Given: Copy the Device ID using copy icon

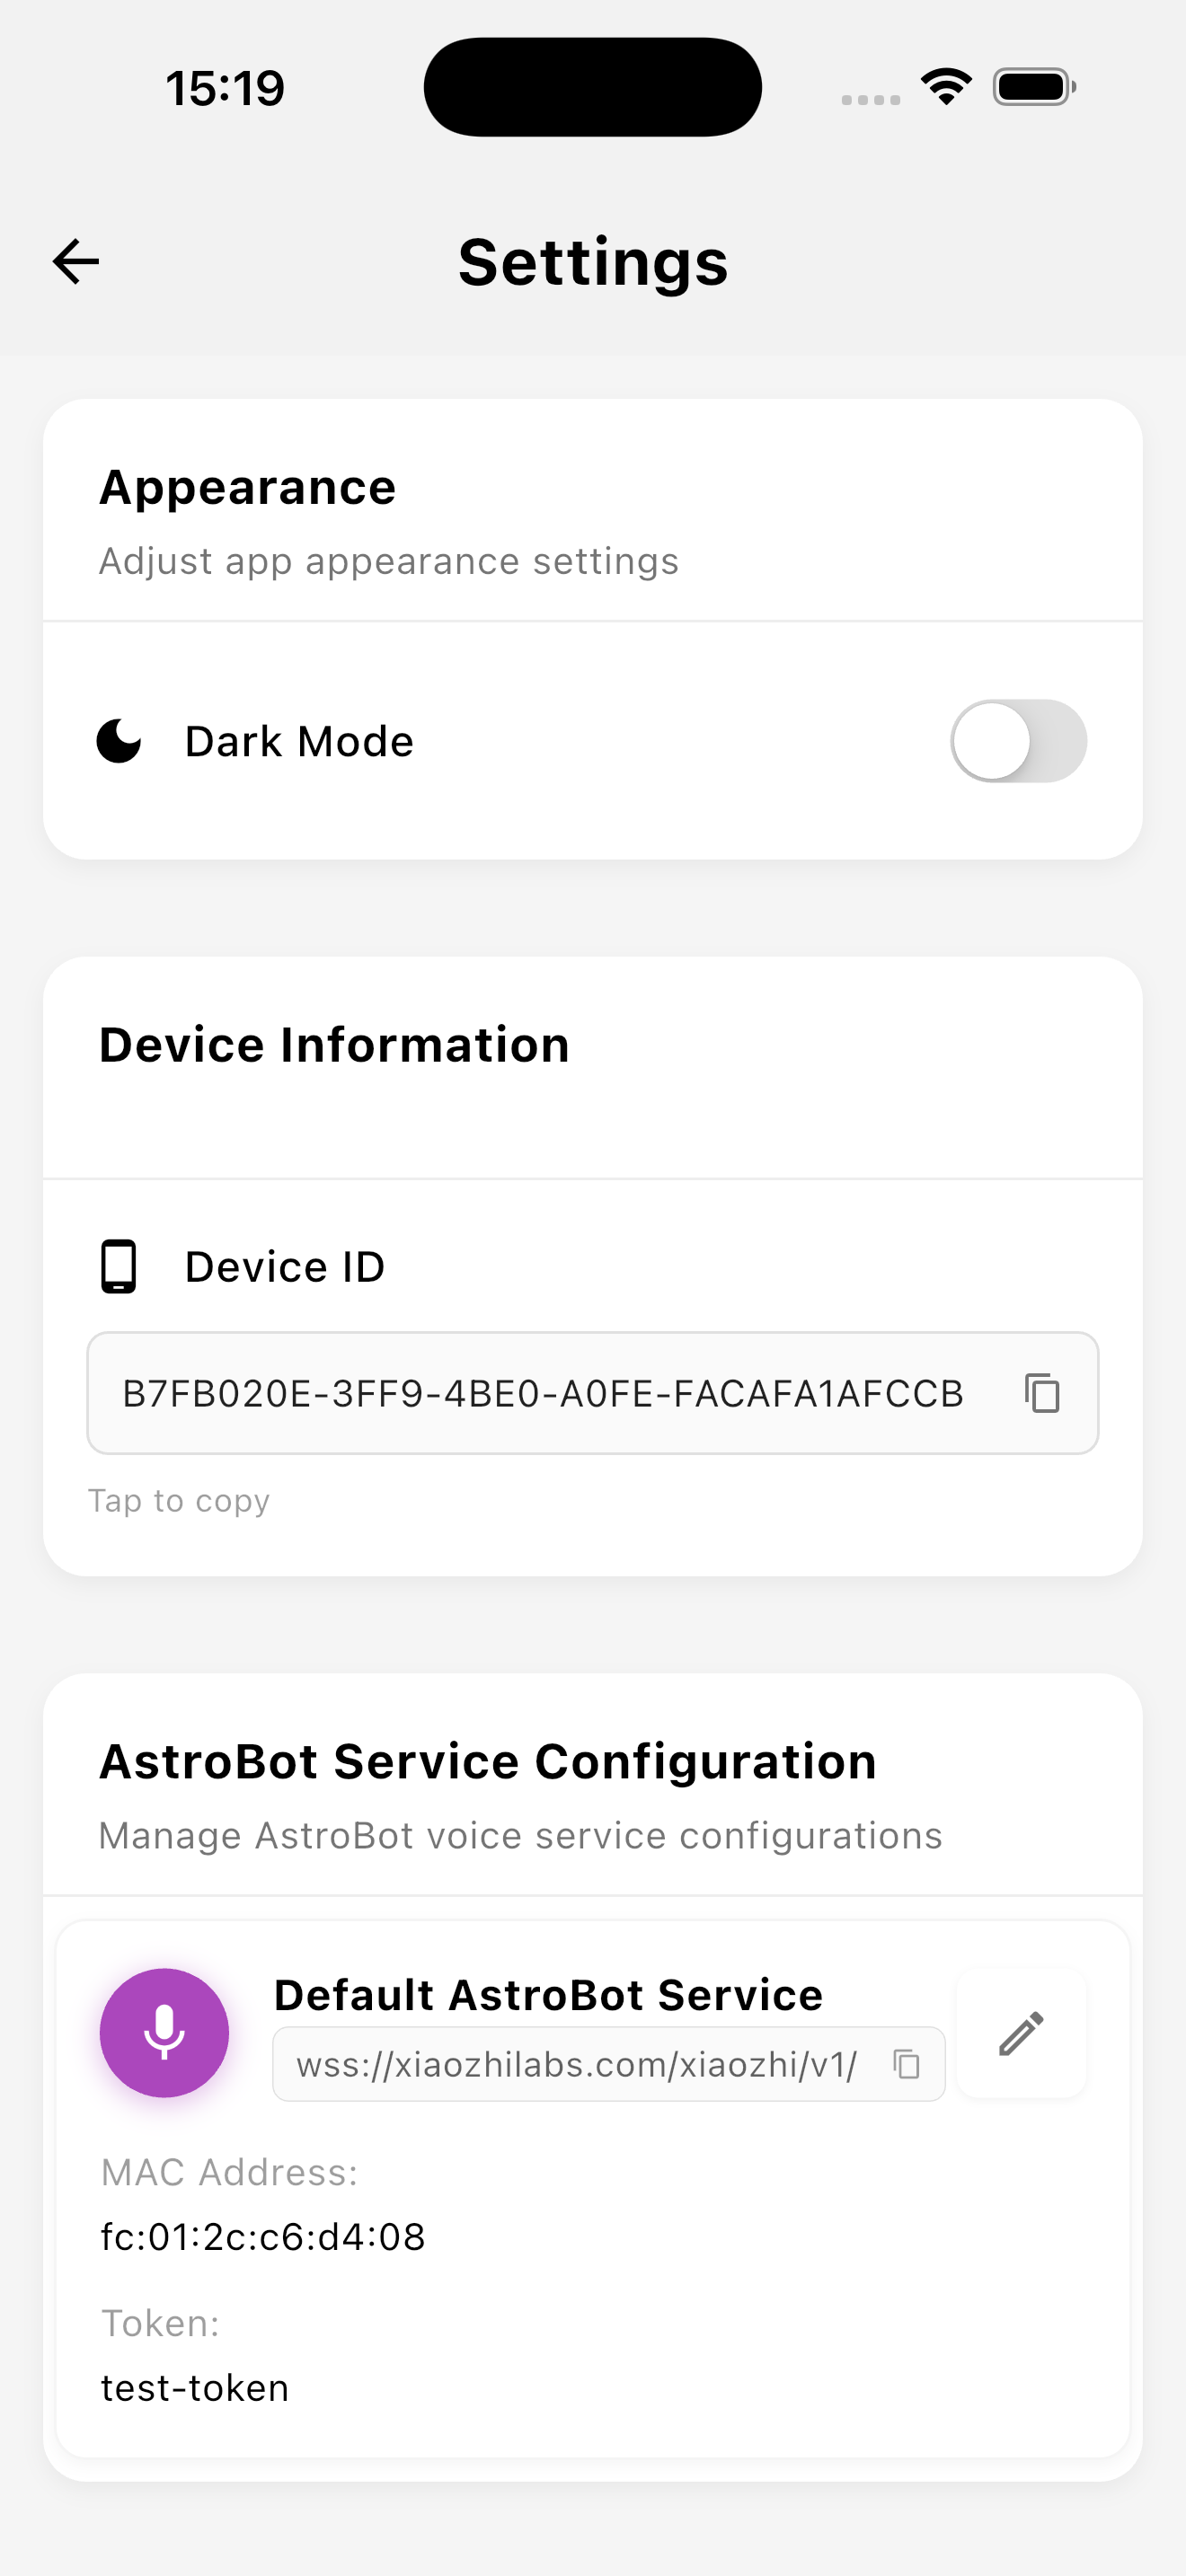Looking at the screenshot, I should [x=1042, y=1393].
